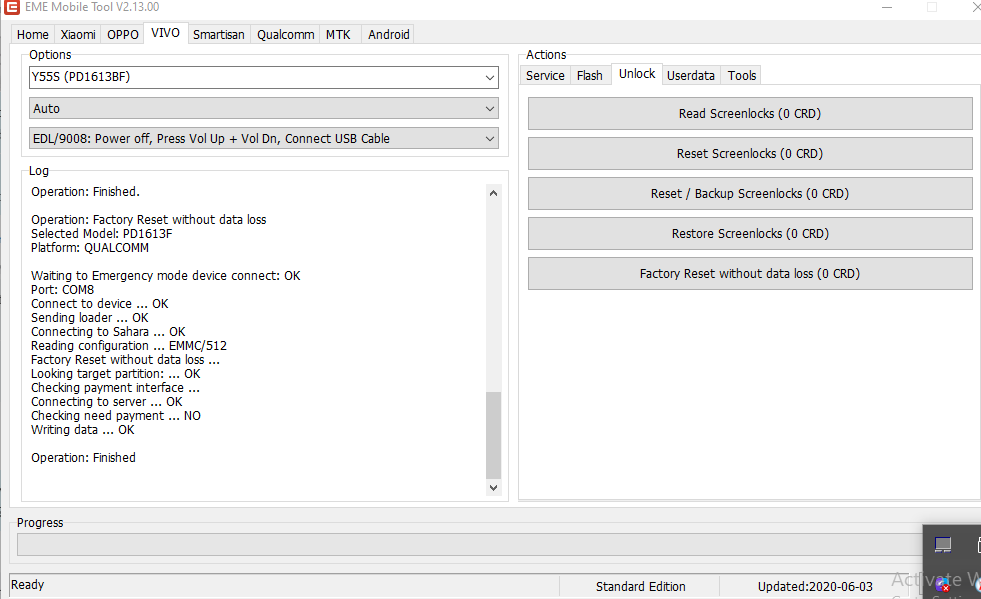Click log line 'Checking need payment ... NO'
Screen dimensions: 981x599
point(116,416)
